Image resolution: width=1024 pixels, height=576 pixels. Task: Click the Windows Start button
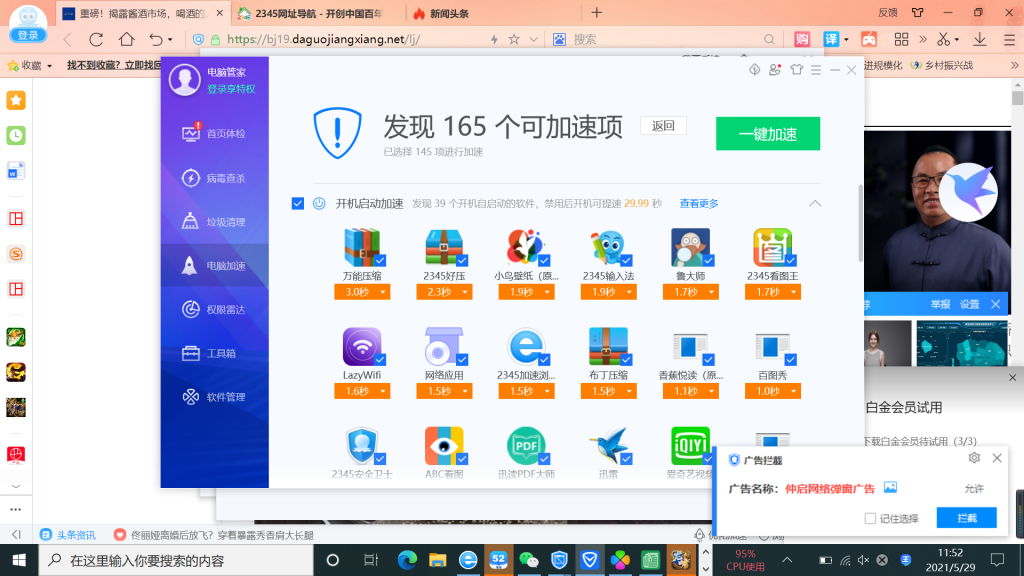[19, 560]
